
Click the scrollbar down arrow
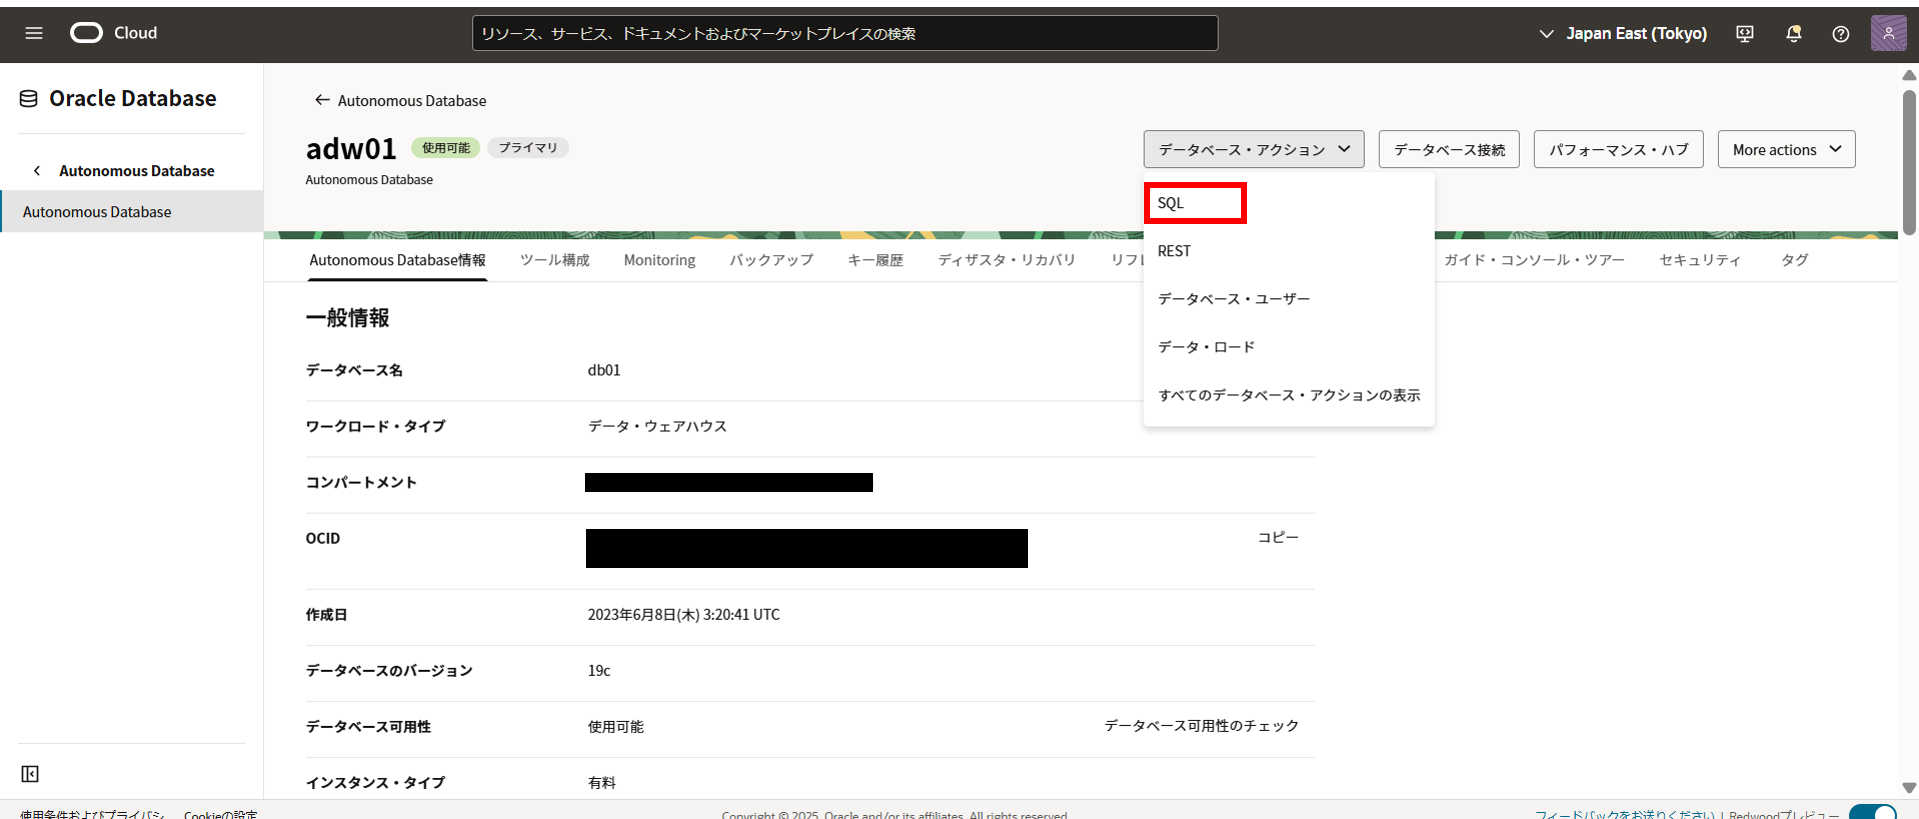click(1909, 788)
